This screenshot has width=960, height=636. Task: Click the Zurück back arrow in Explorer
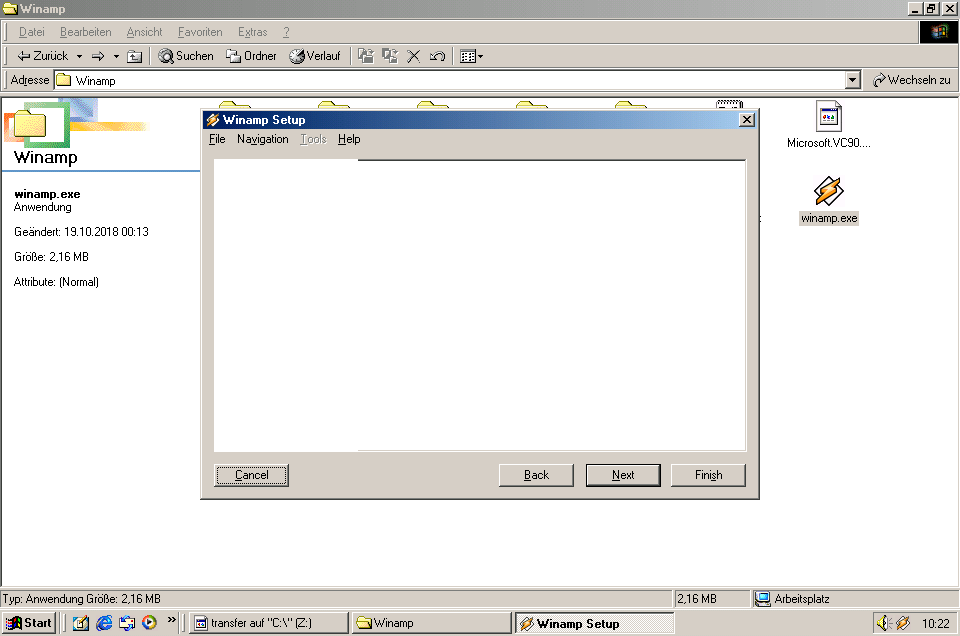click(42, 56)
